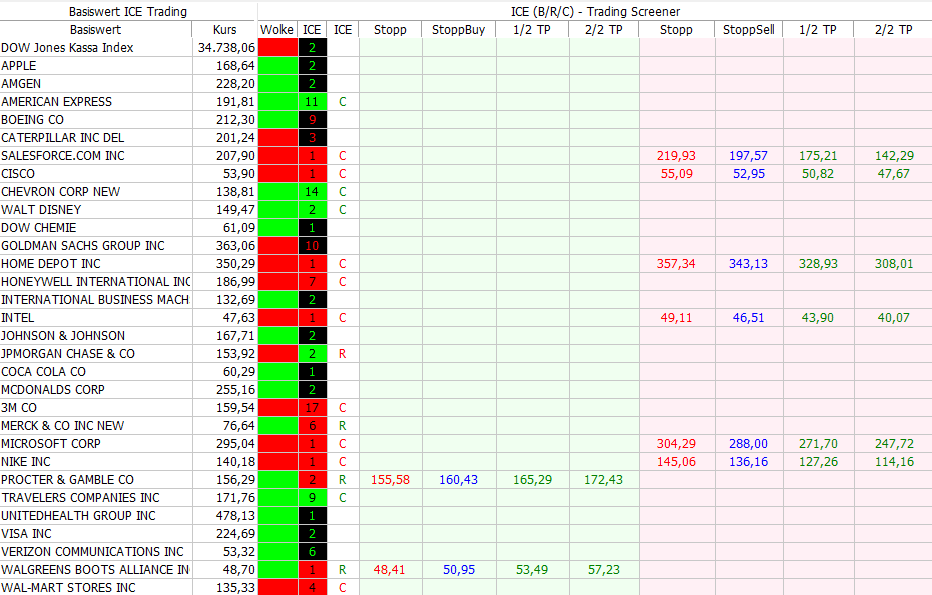
Task: Select the StoppSell column header
Action: pos(748,30)
